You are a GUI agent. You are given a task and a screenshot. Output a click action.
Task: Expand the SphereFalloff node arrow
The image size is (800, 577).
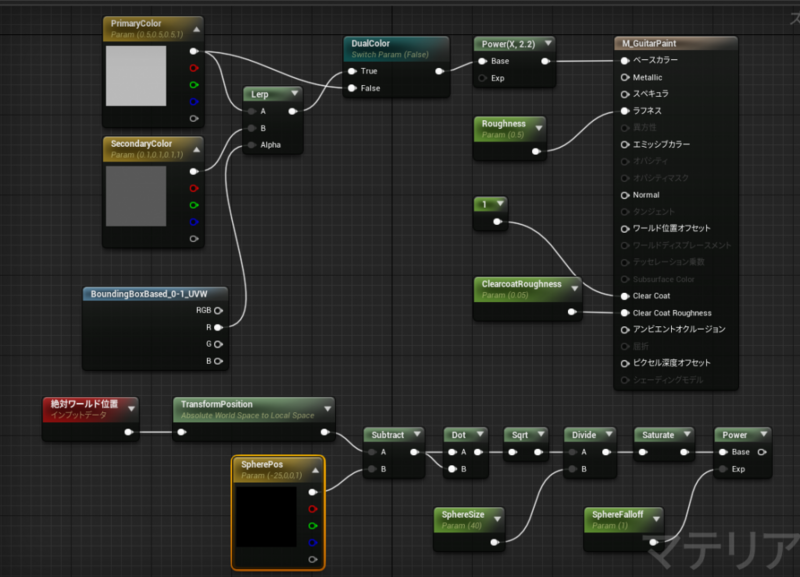coord(656,519)
